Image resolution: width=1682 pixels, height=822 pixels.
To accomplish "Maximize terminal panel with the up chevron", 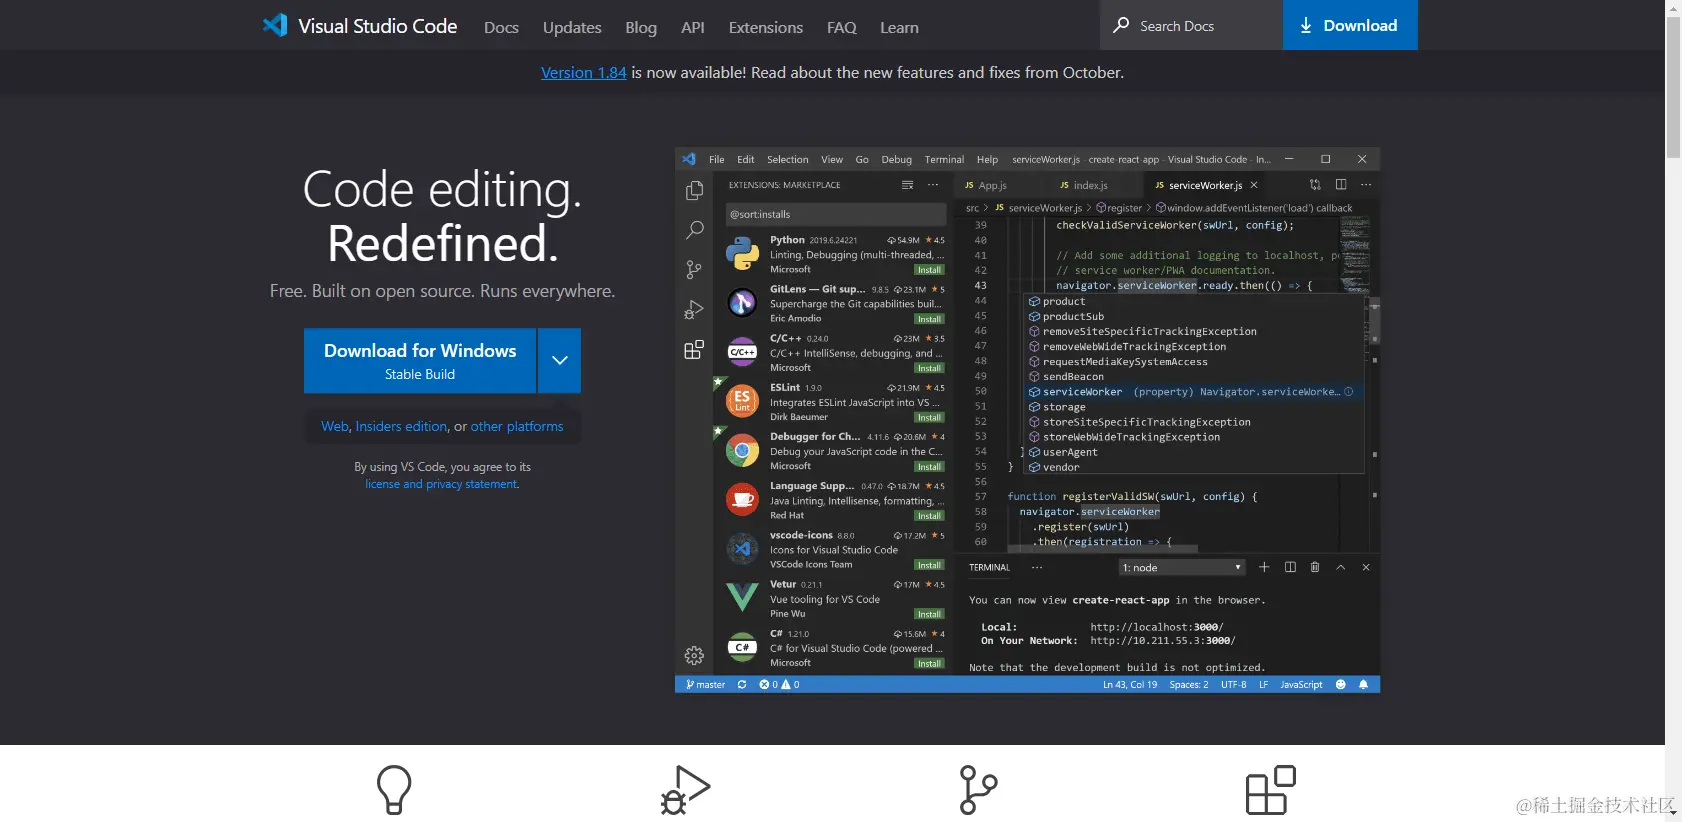I will tap(1341, 567).
